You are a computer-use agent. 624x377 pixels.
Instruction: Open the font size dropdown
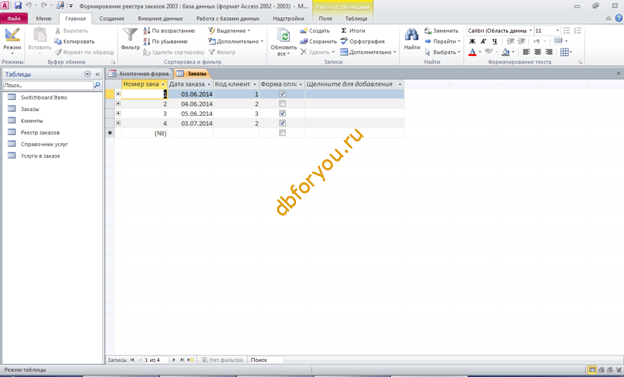(x=557, y=31)
